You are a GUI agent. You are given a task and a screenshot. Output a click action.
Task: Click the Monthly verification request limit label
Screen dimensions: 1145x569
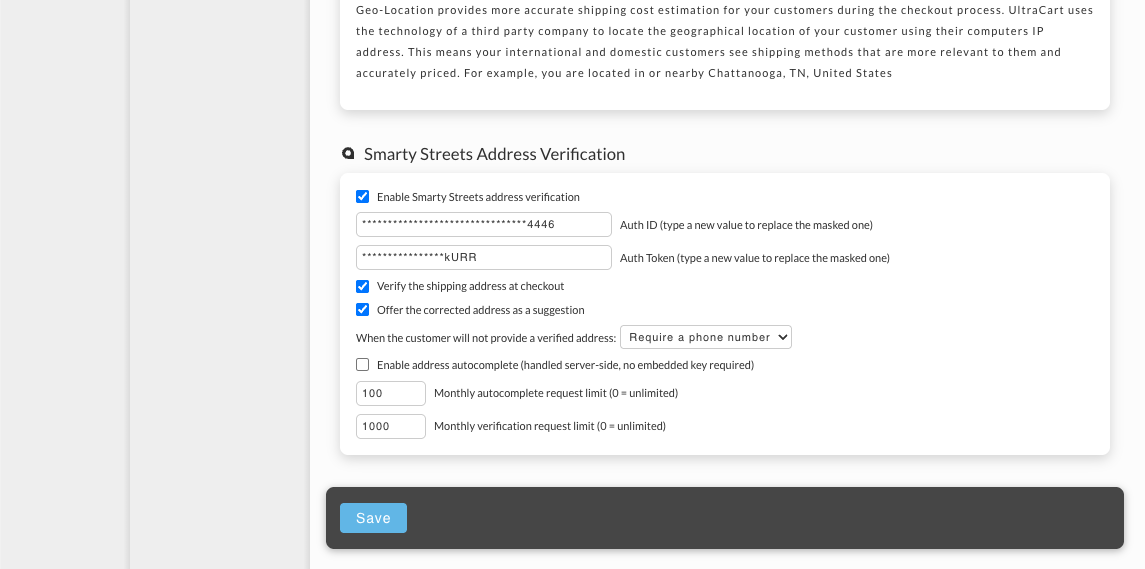(x=550, y=427)
